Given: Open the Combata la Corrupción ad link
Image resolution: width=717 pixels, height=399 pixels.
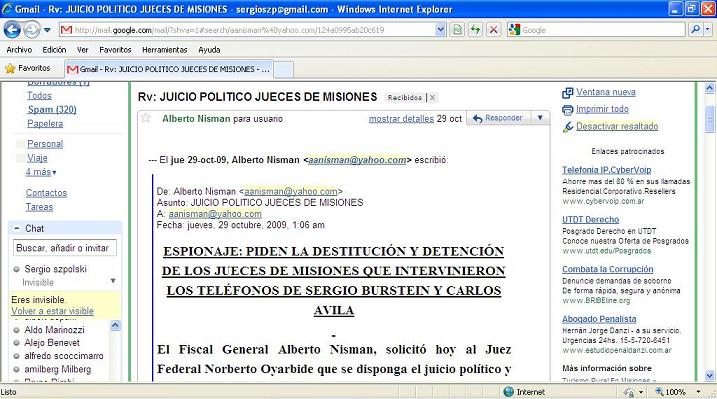Looking at the screenshot, I should (608, 270).
